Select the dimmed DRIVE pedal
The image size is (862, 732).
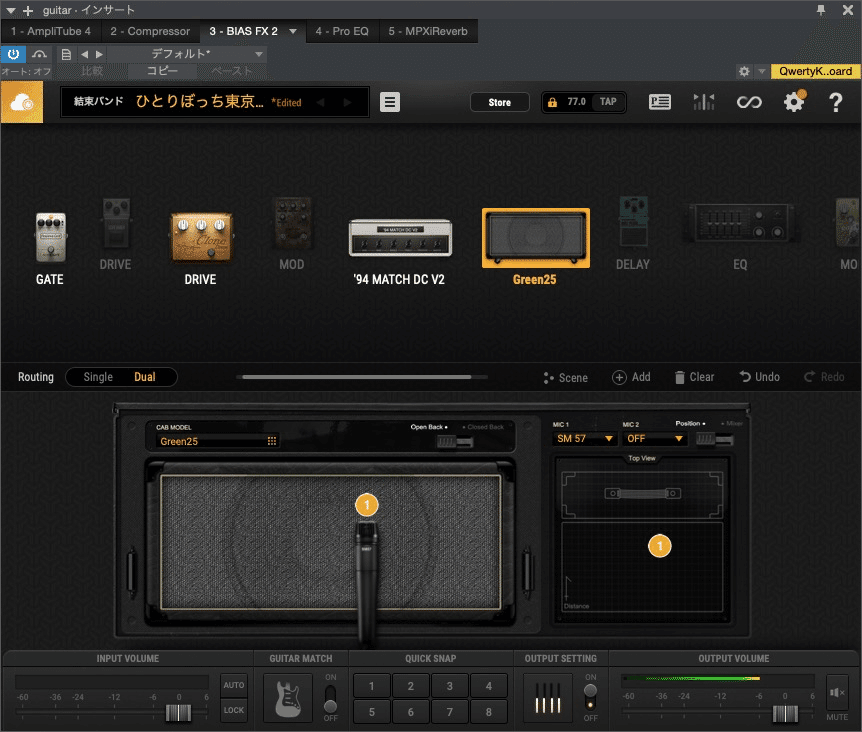tap(116, 224)
